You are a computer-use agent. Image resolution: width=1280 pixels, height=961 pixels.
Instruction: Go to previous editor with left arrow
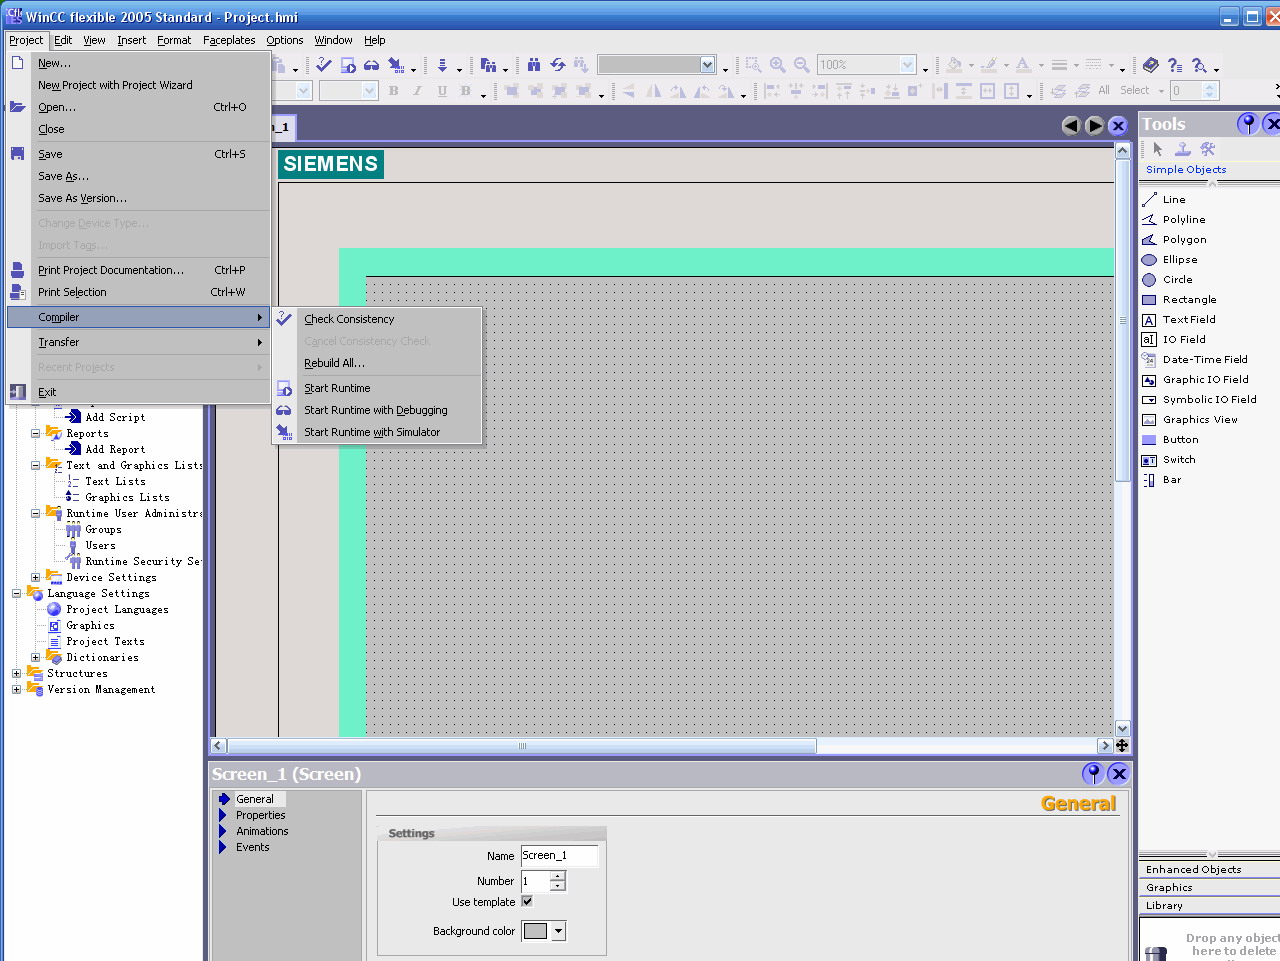[x=1071, y=125]
